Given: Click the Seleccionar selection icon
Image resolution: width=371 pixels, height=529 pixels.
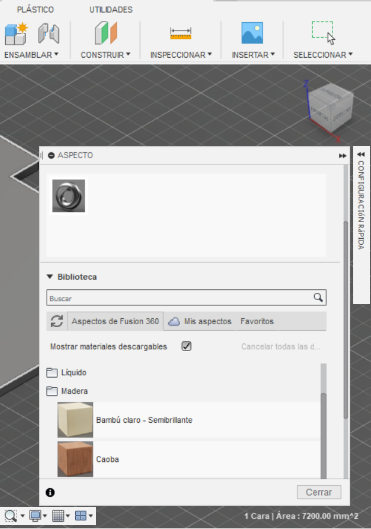Looking at the screenshot, I should pos(323,33).
